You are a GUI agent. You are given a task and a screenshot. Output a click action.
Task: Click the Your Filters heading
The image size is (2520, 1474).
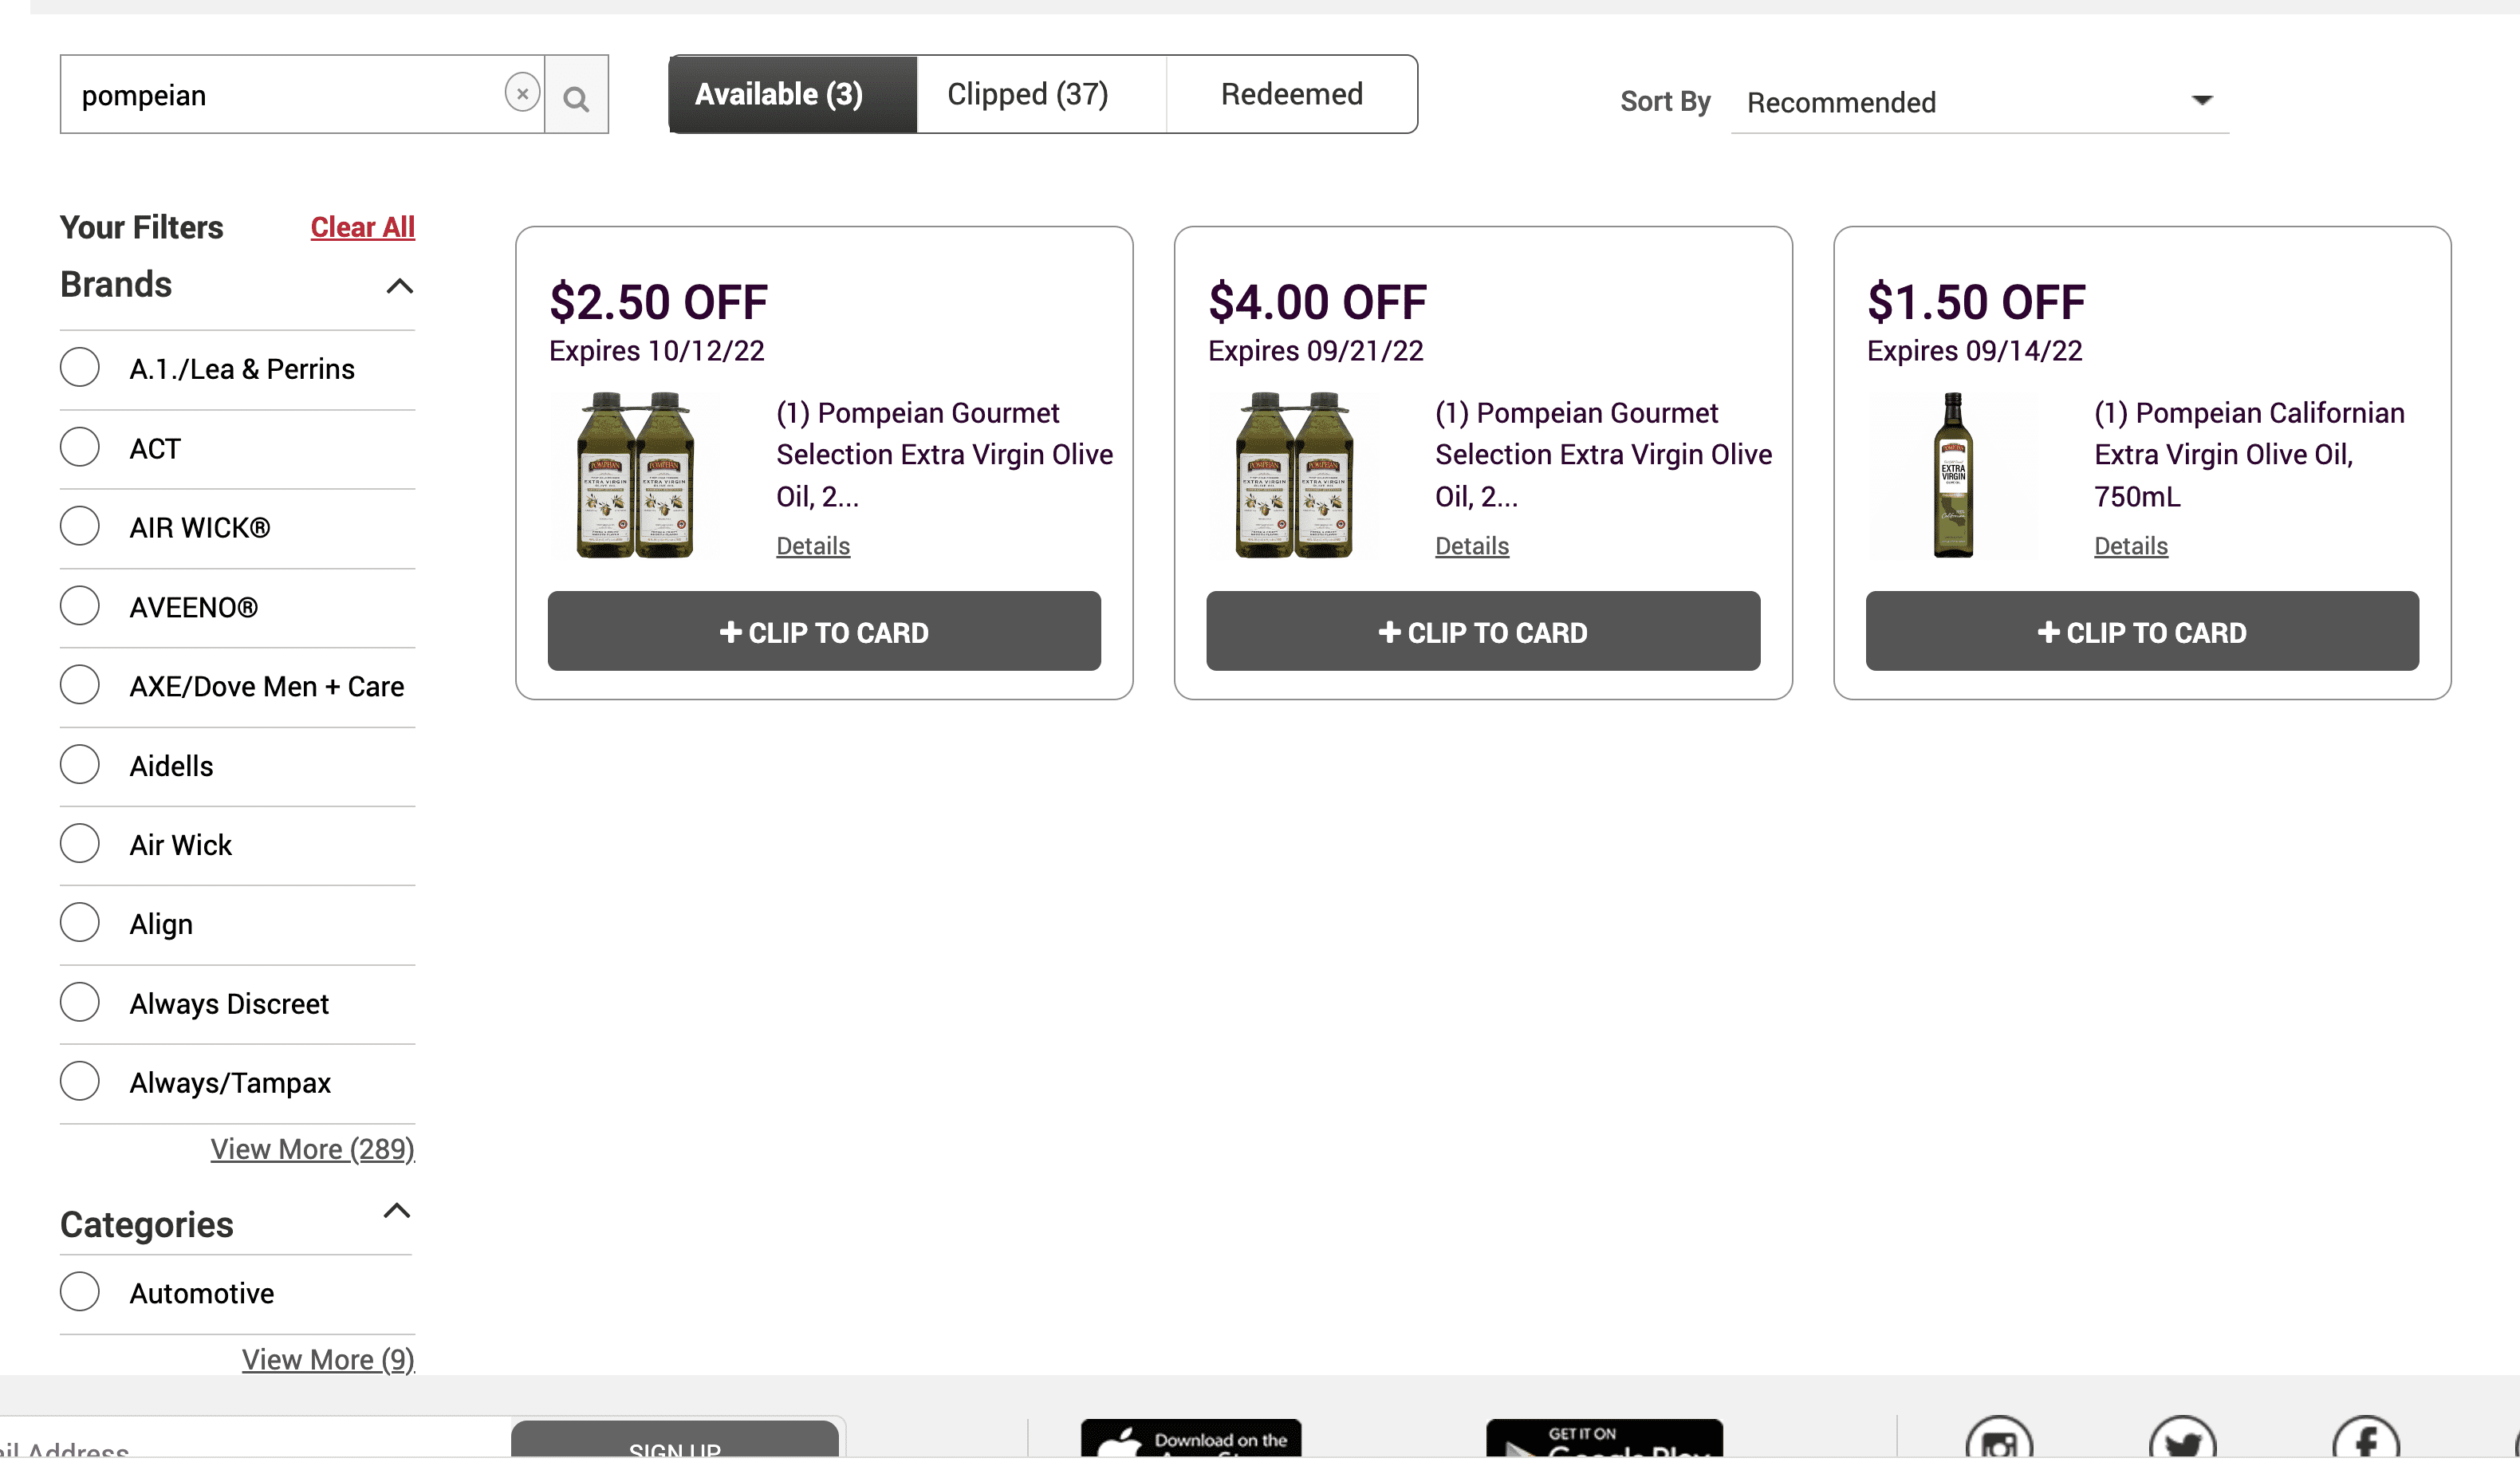pos(142,228)
